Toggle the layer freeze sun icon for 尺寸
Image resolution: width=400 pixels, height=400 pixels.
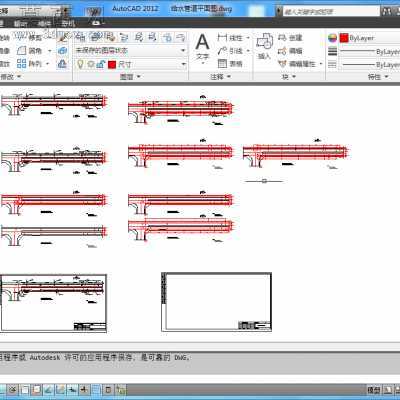[90, 64]
